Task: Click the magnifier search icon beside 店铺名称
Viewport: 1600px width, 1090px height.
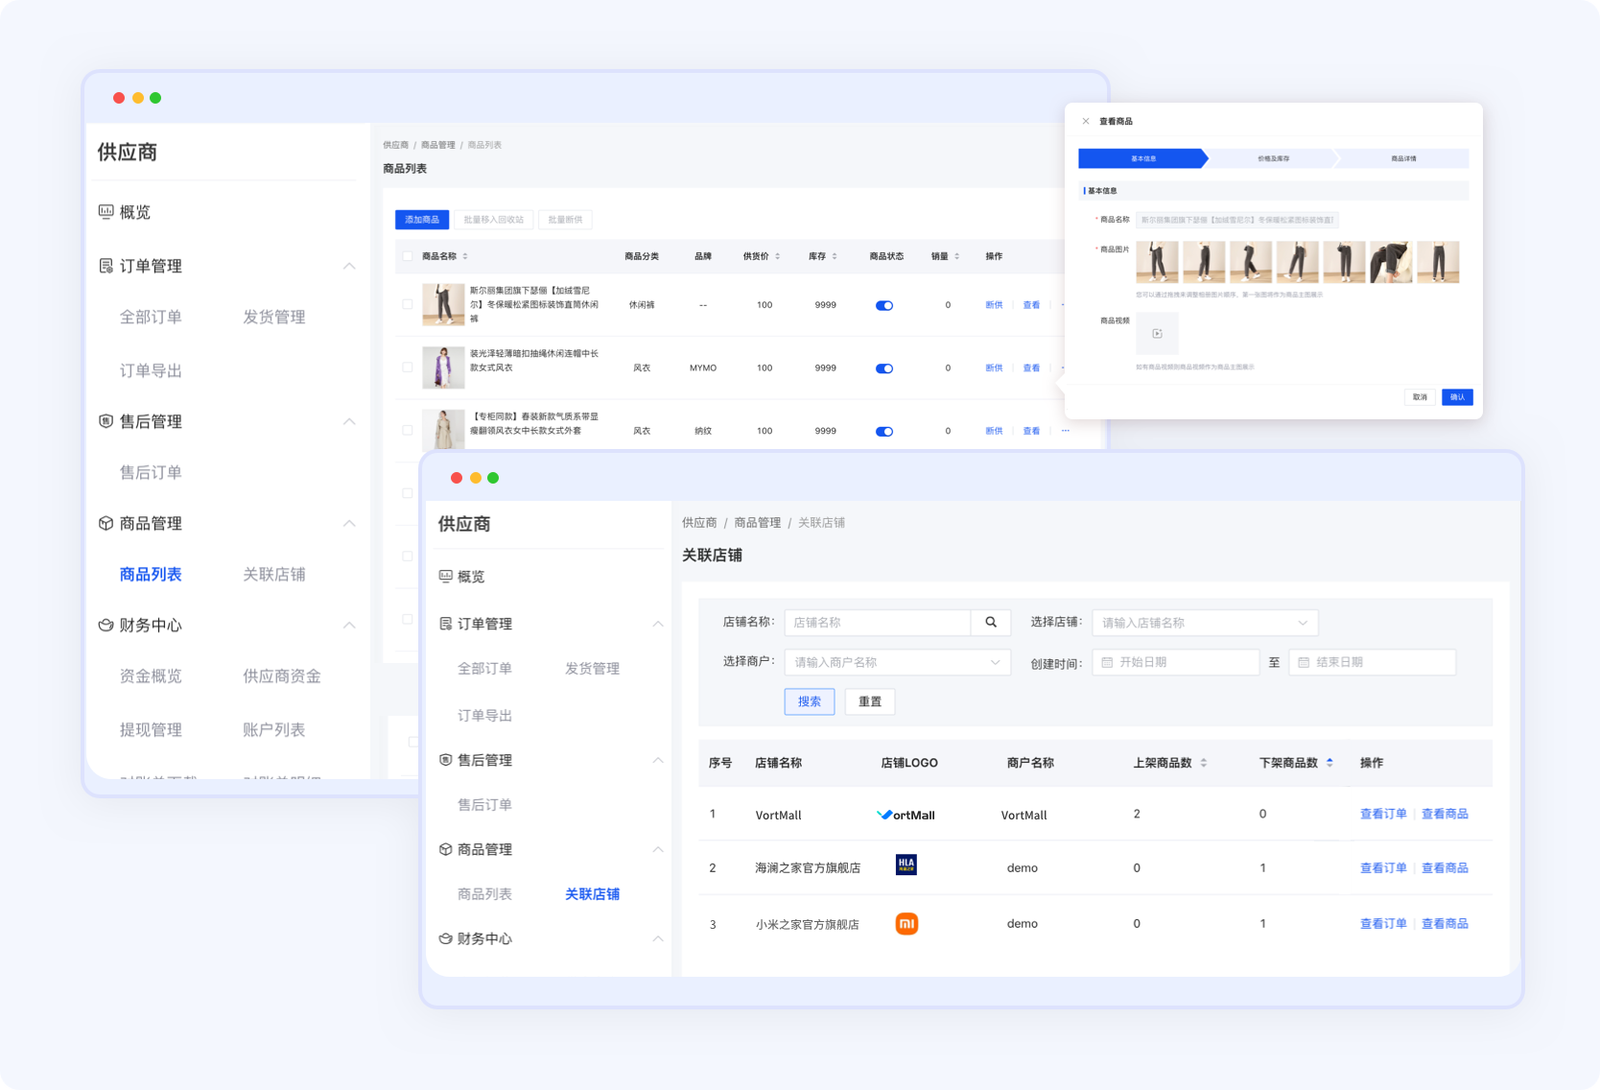Action: pyautogui.click(x=990, y=622)
